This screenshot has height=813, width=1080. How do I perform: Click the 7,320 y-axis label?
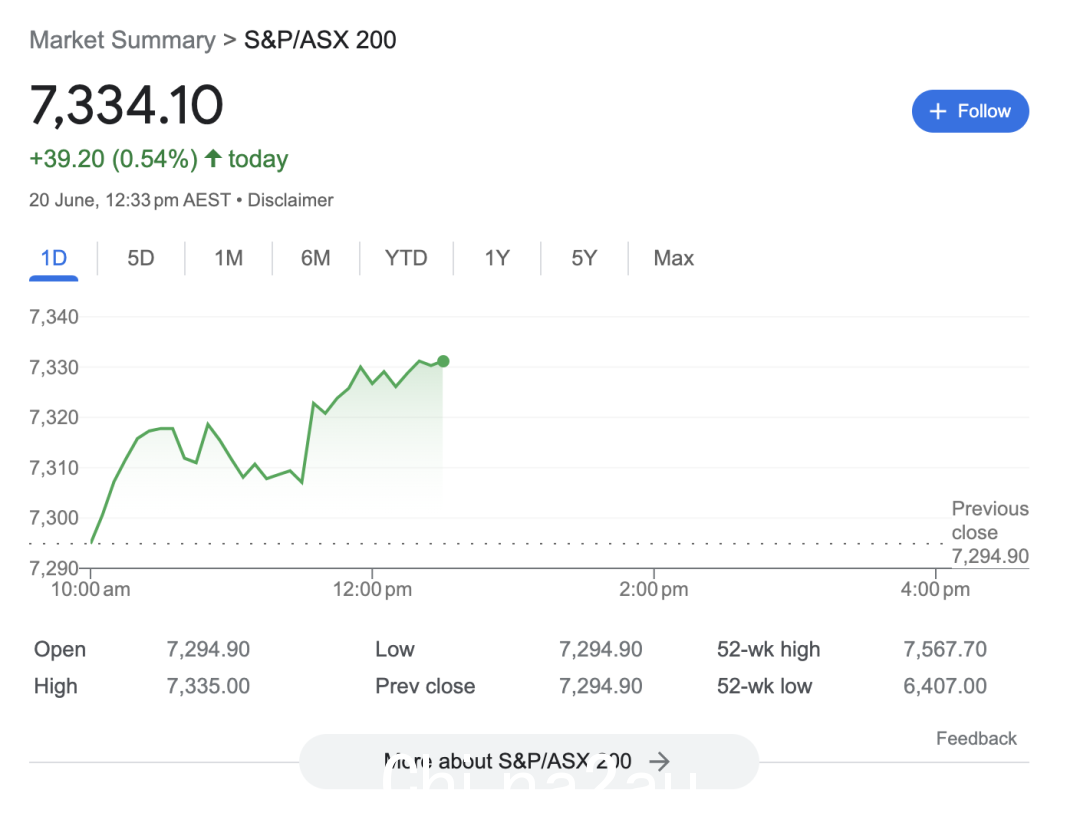(54, 418)
